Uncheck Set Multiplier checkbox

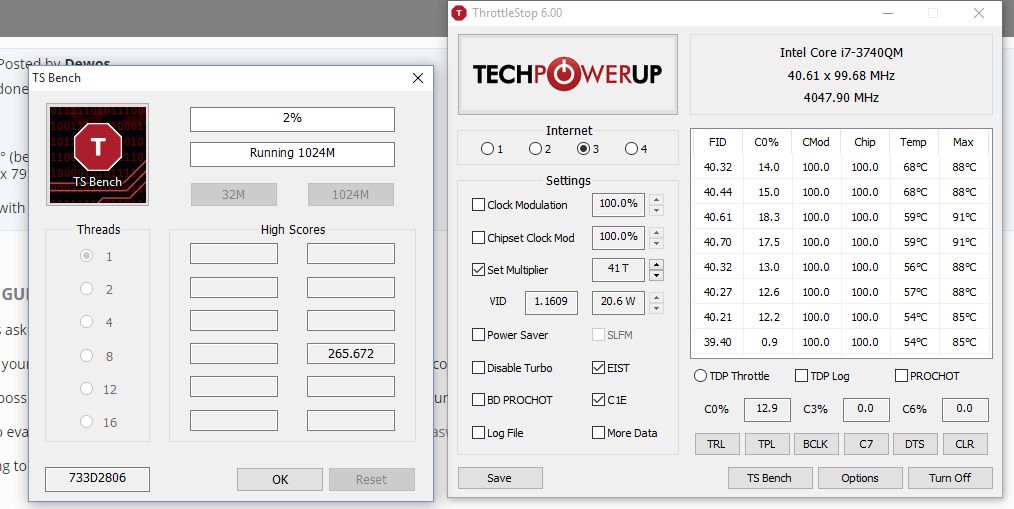[x=479, y=270]
